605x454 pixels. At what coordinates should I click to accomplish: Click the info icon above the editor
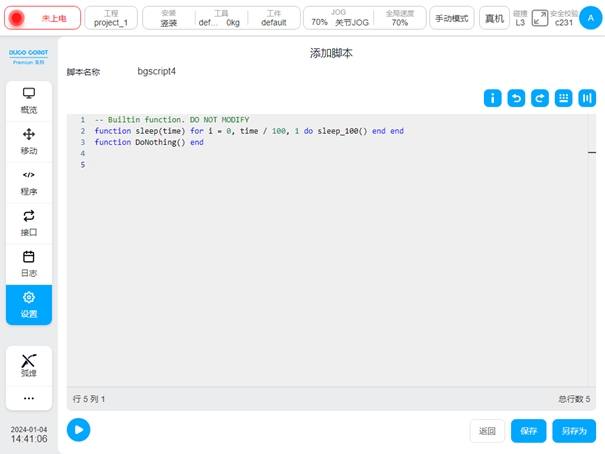[492, 98]
